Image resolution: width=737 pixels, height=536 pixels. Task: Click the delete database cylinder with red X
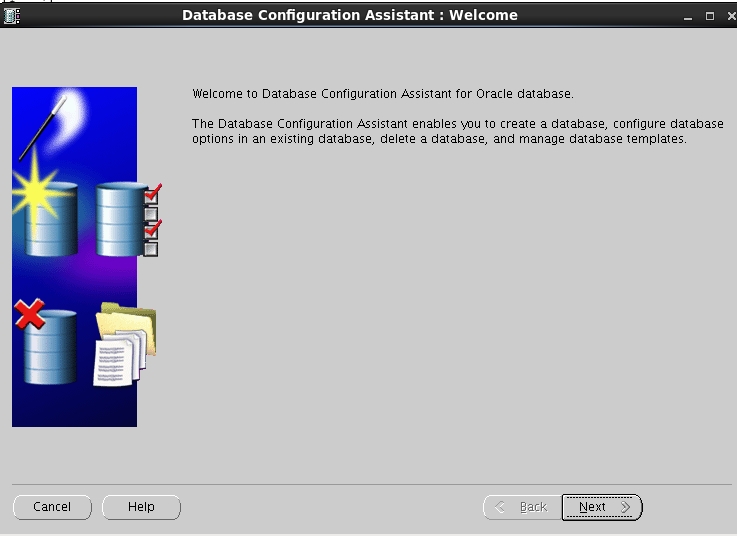tap(46, 342)
